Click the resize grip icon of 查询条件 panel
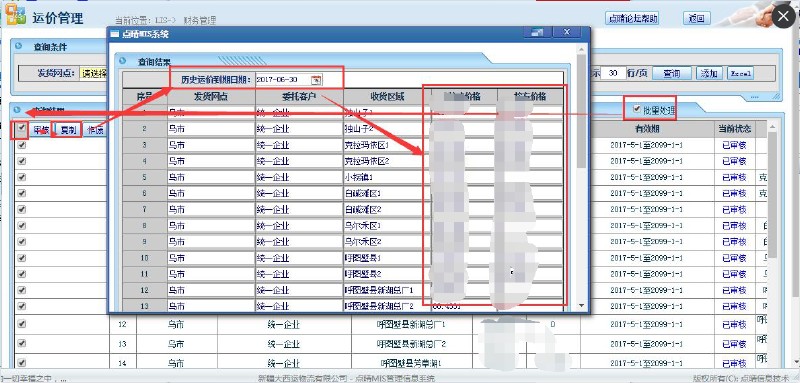 click(x=776, y=96)
